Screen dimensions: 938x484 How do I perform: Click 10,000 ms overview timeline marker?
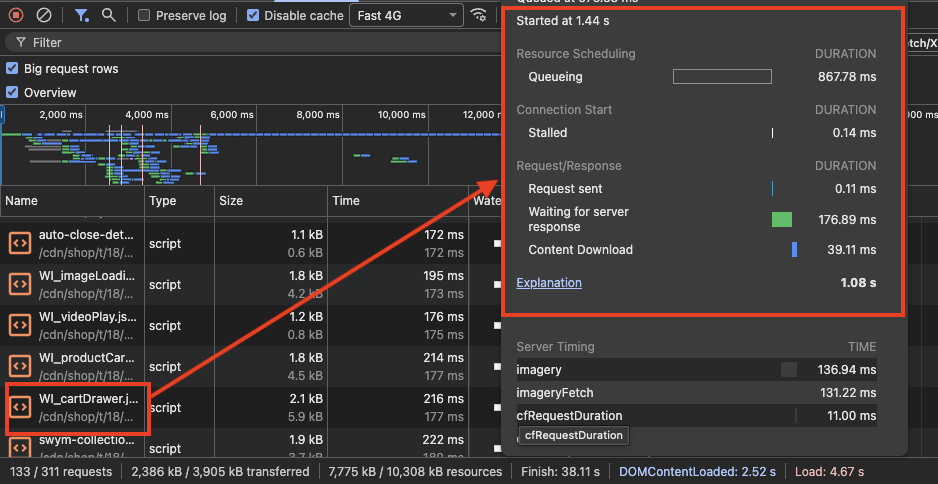click(401, 114)
